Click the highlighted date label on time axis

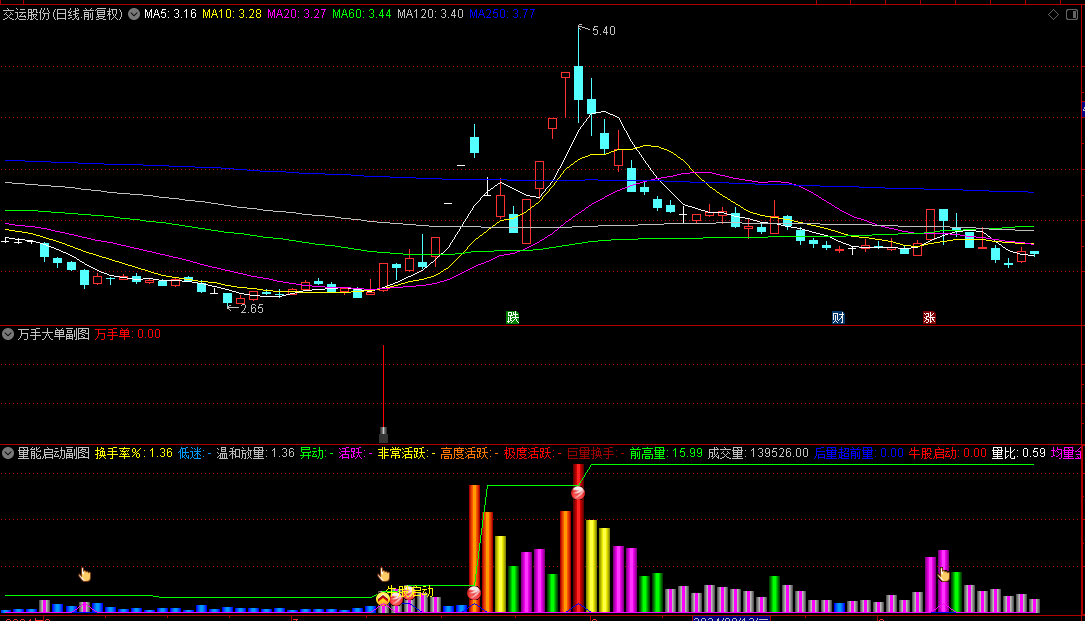point(731,618)
